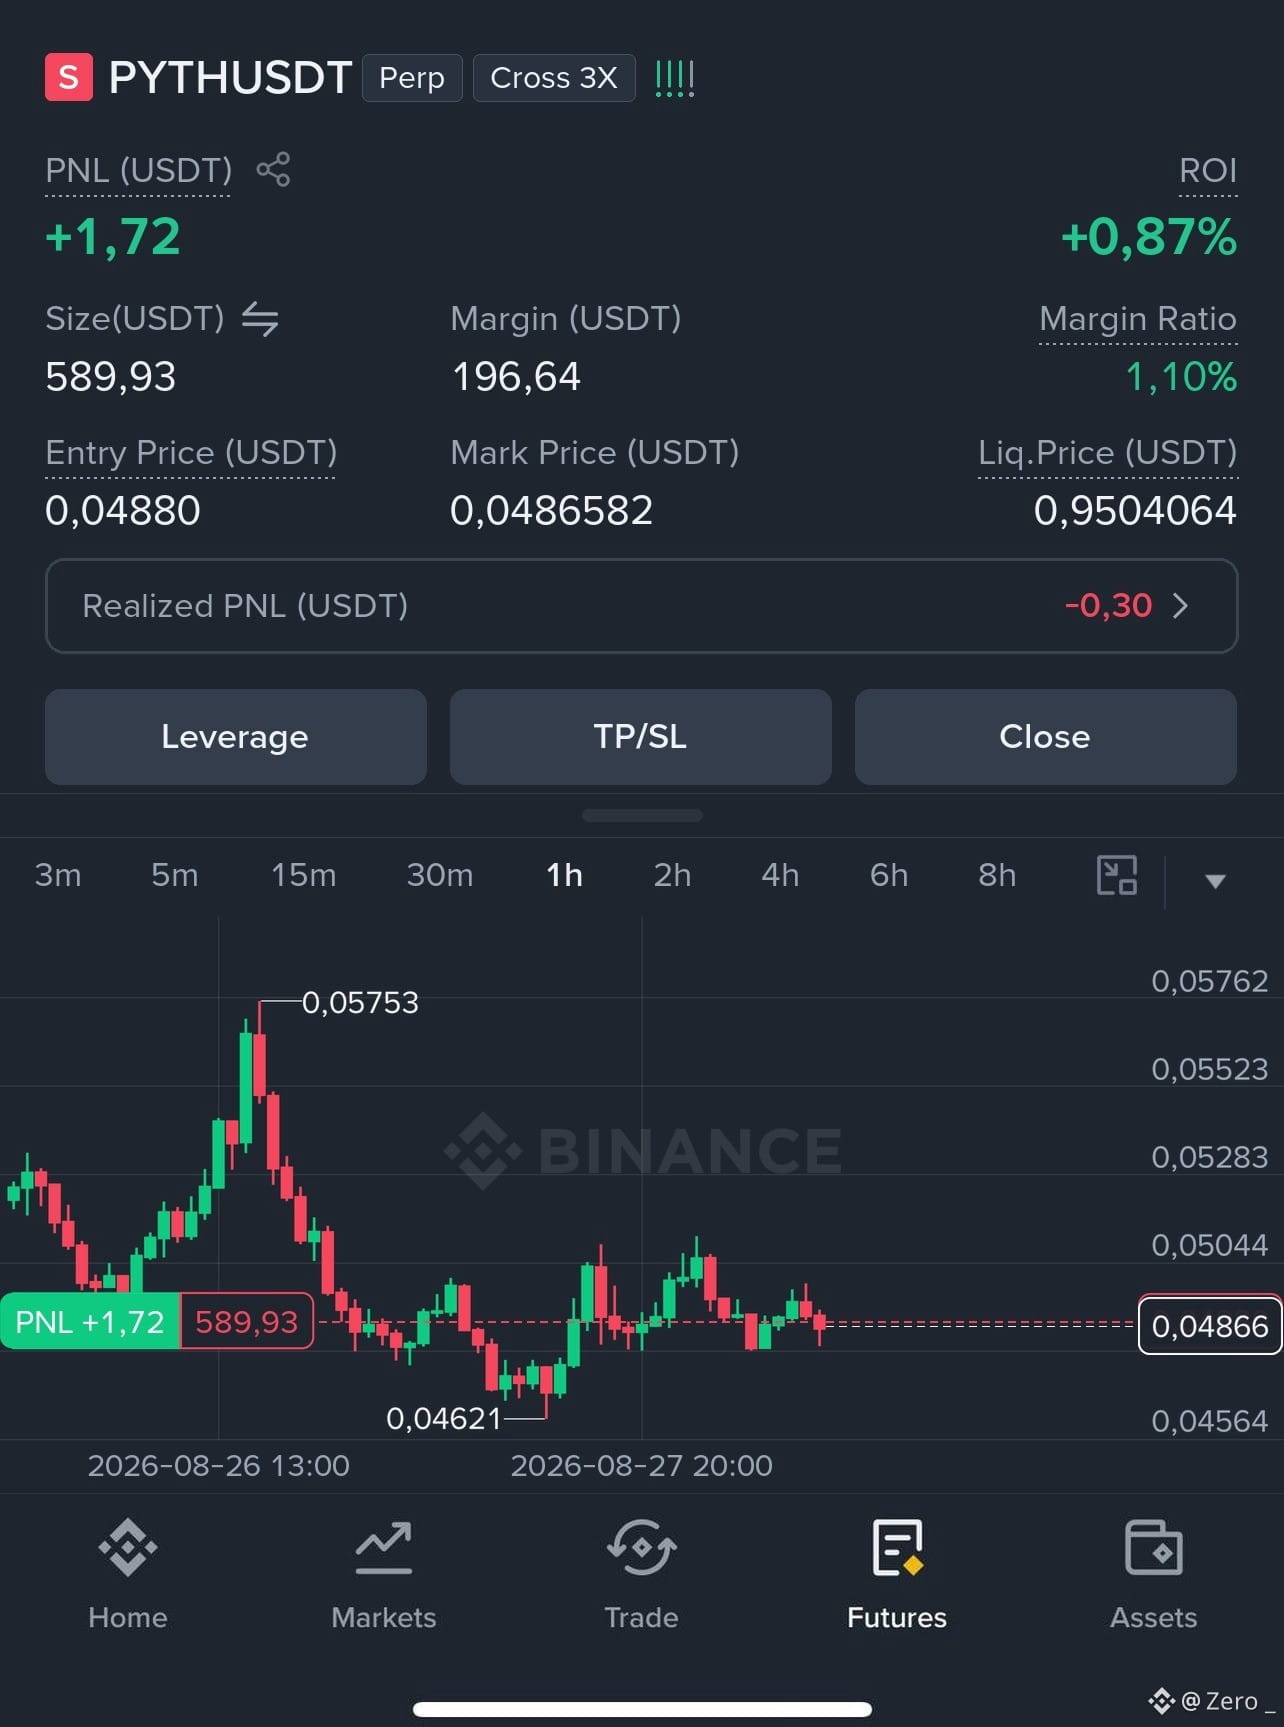Tap the 0,0486582 mark price value

551,511
